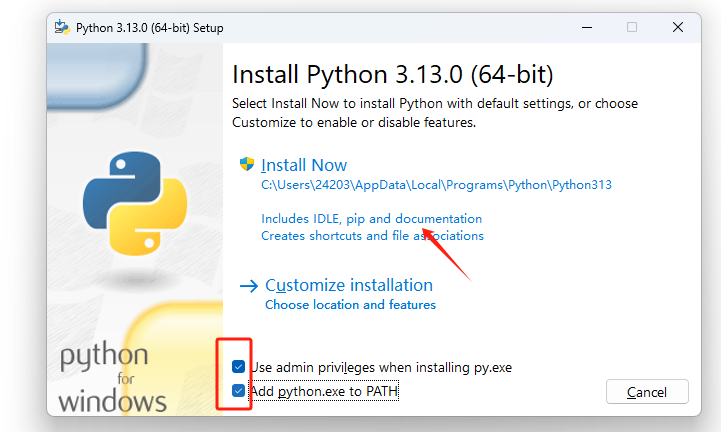Click the Python logo image
The height and width of the screenshot is (432, 721).
[135, 203]
